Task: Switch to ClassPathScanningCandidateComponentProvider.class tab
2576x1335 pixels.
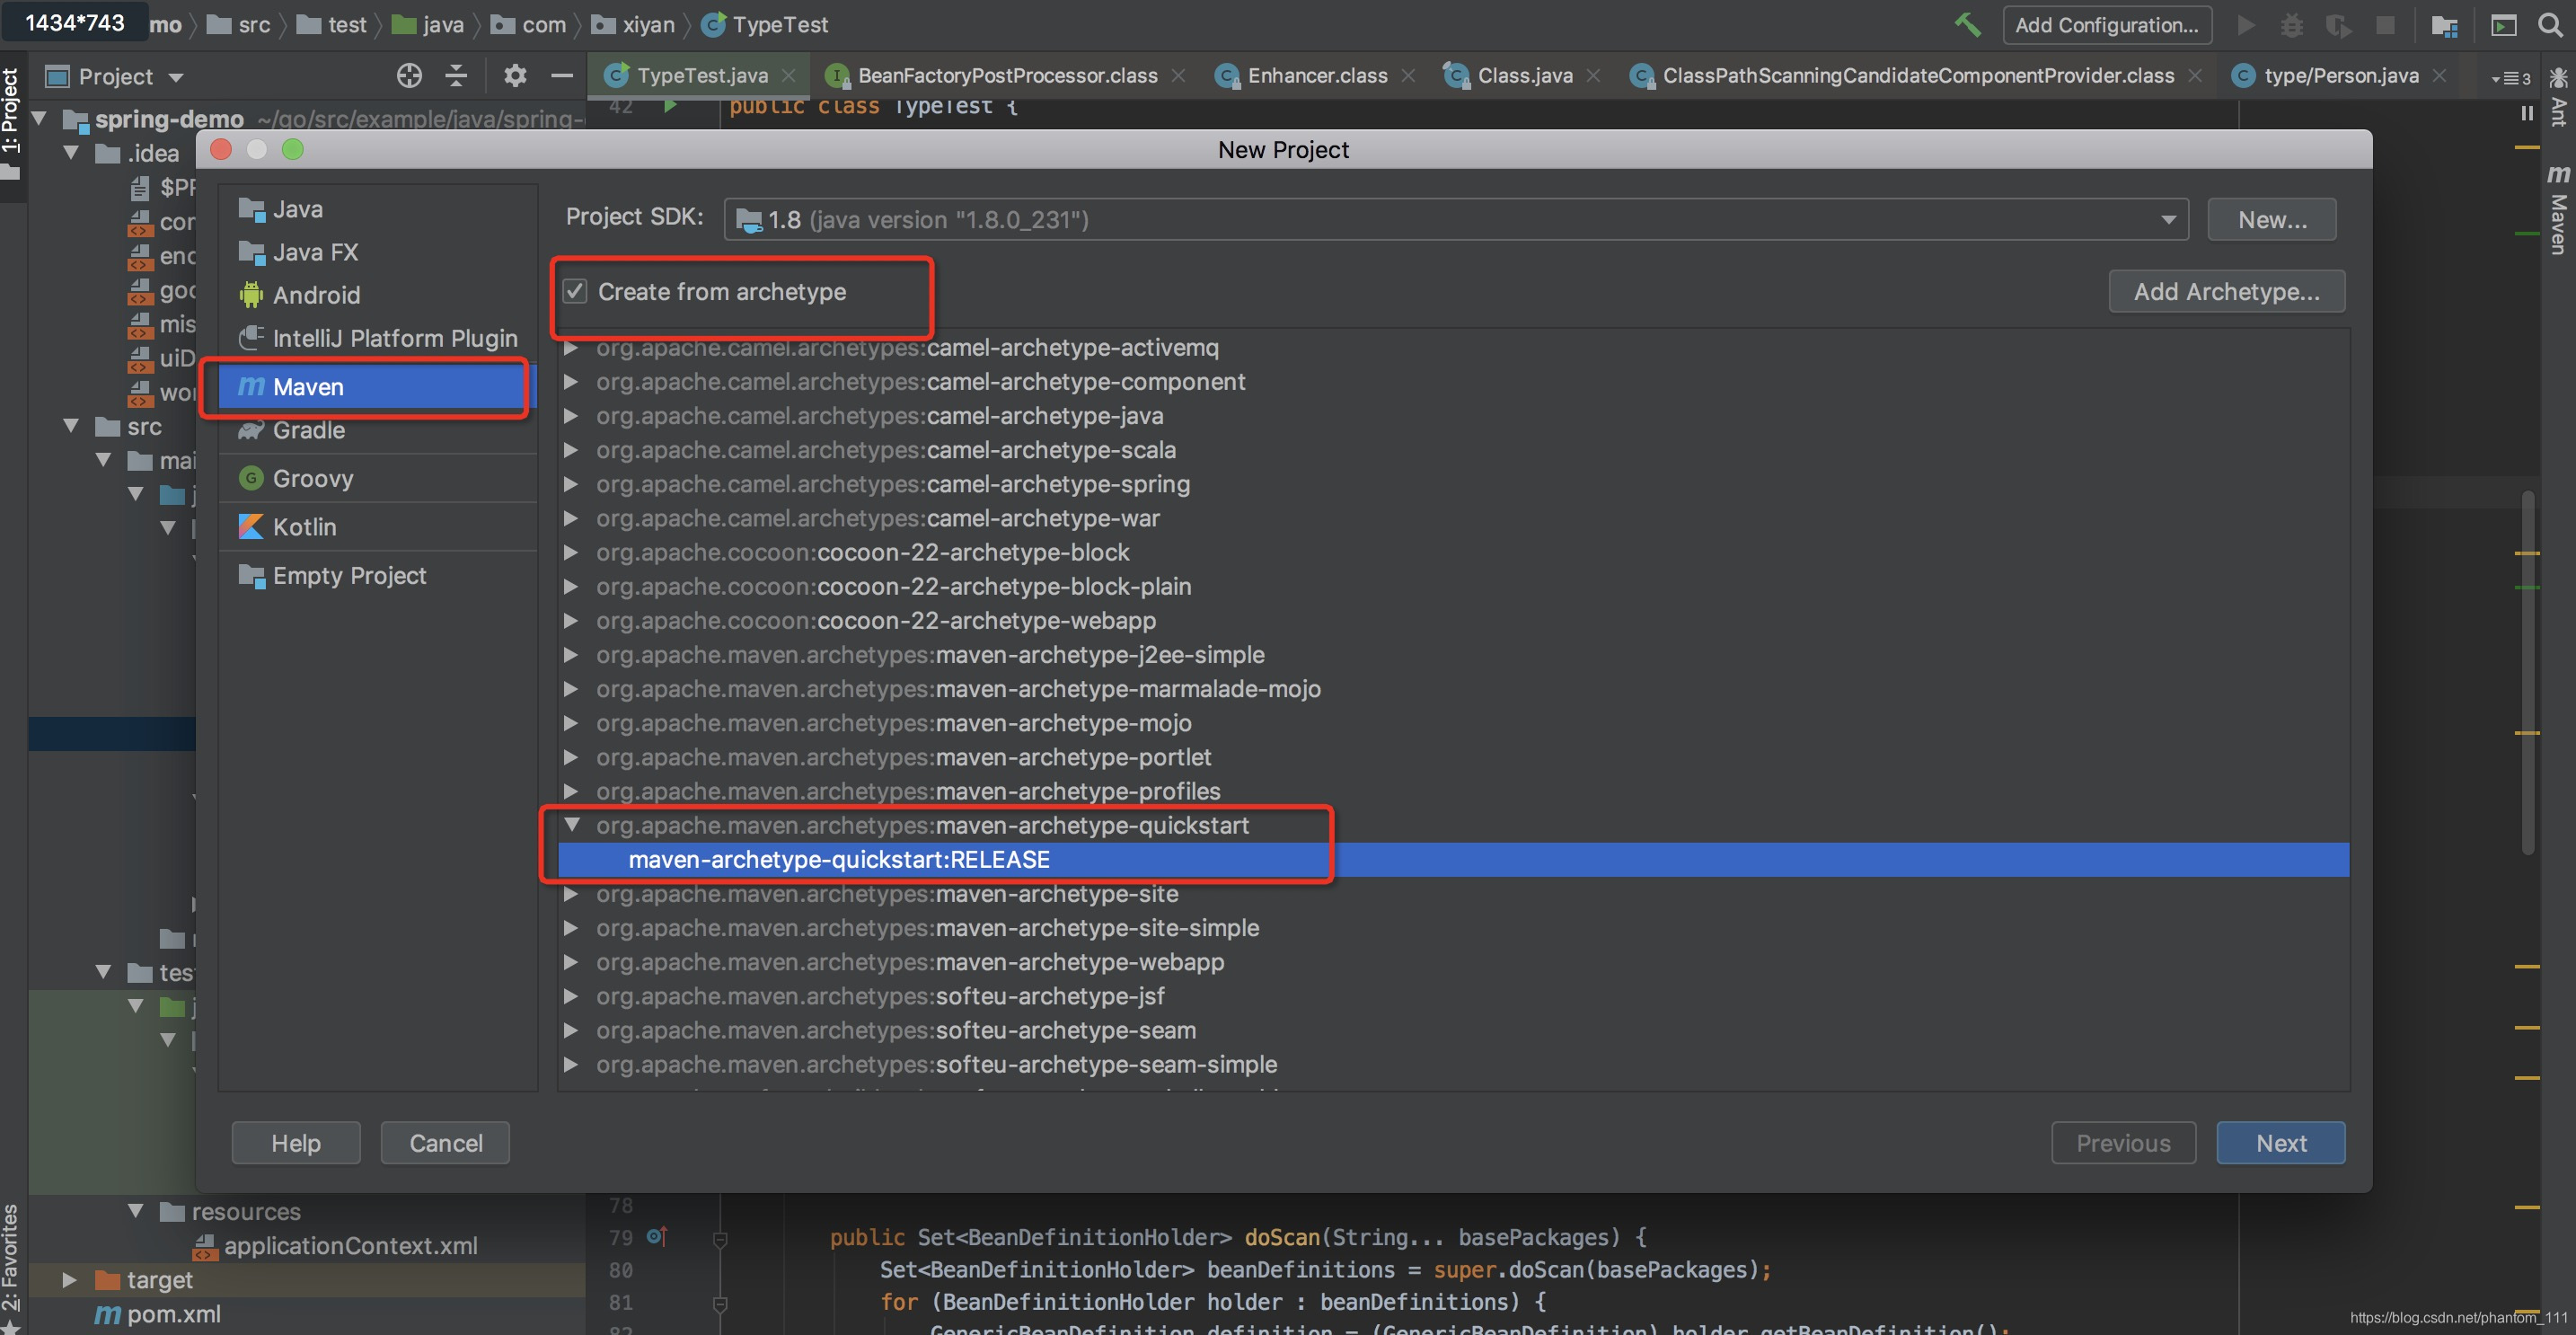Action: pyautogui.click(x=1916, y=76)
